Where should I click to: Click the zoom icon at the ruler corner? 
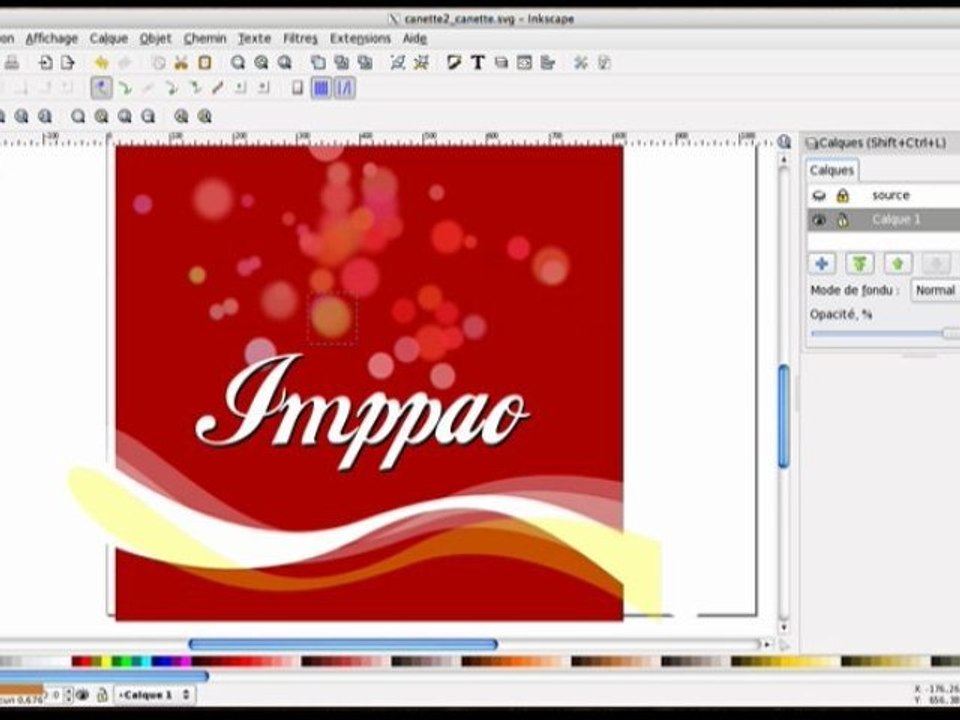pos(784,142)
